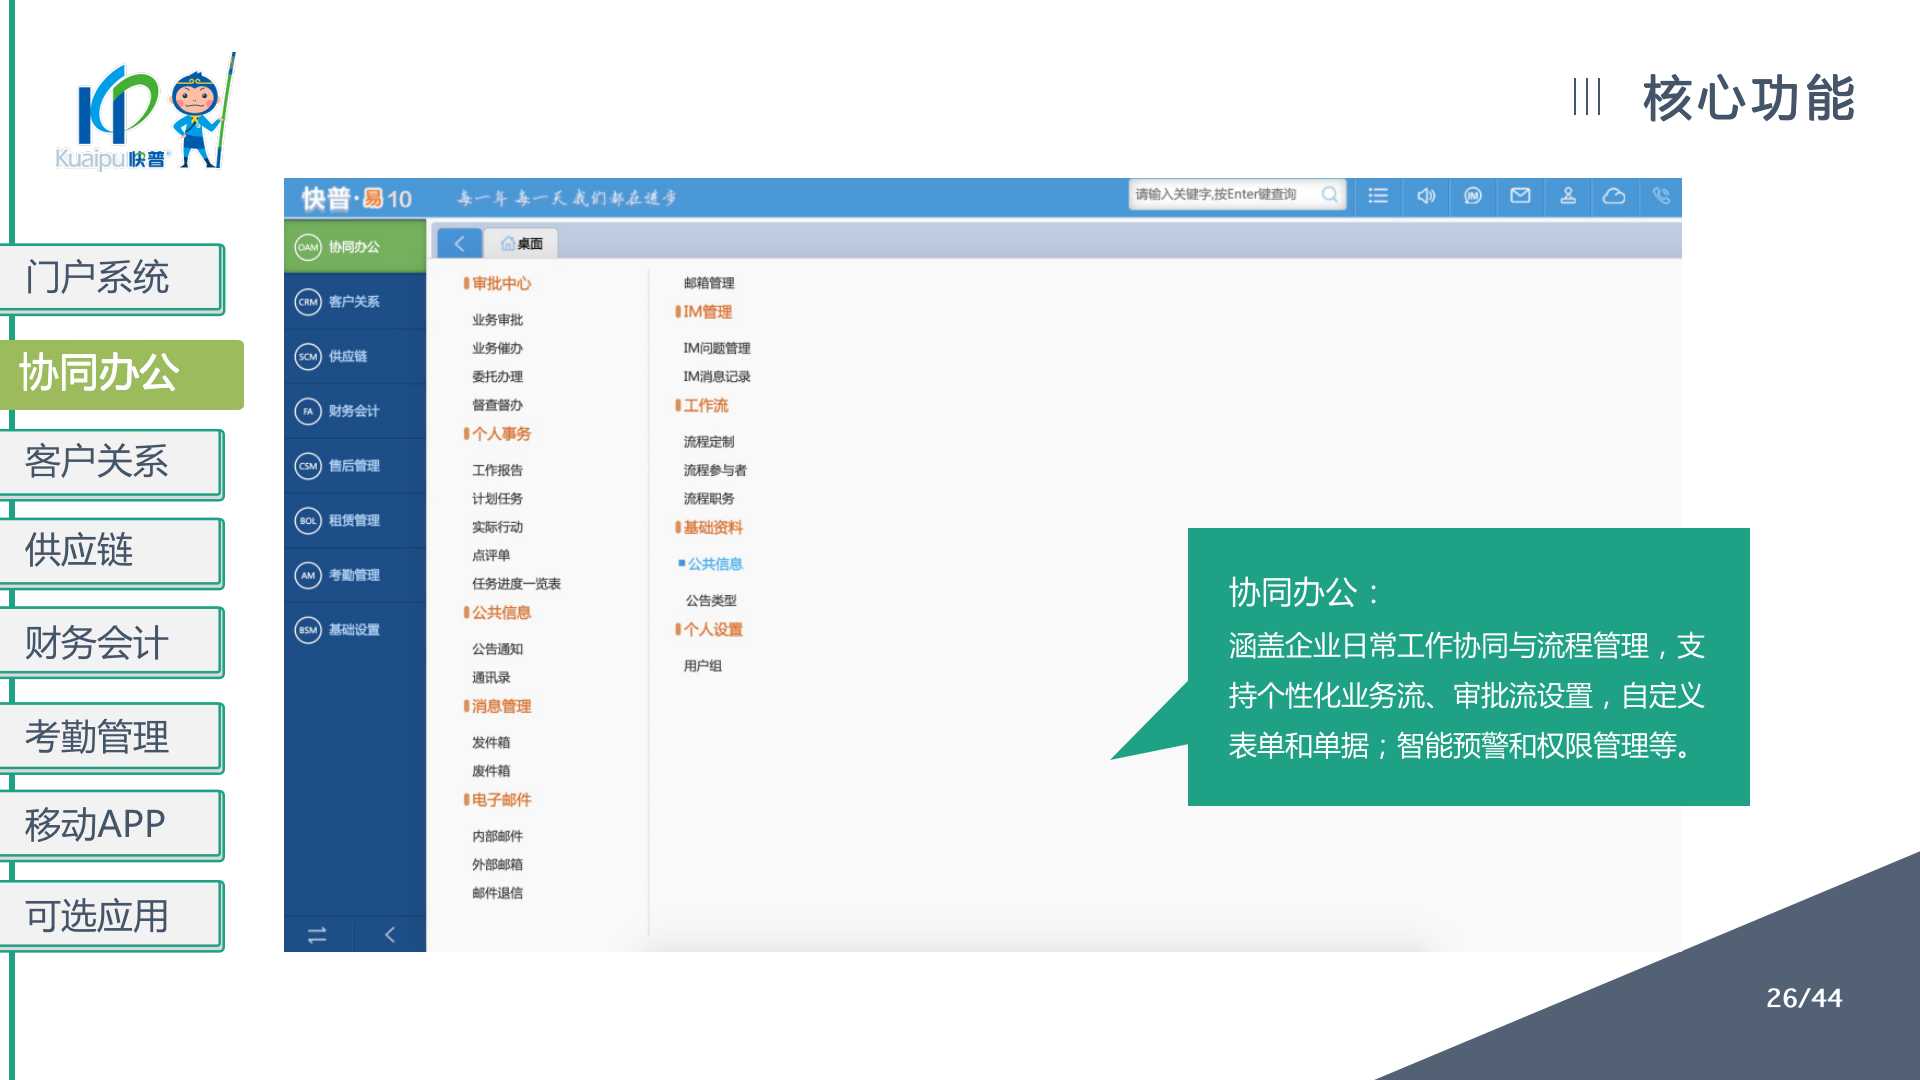Image resolution: width=1920 pixels, height=1080 pixels.
Task: Click the cloud icon in toolbar
Action: tap(1614, 196)
